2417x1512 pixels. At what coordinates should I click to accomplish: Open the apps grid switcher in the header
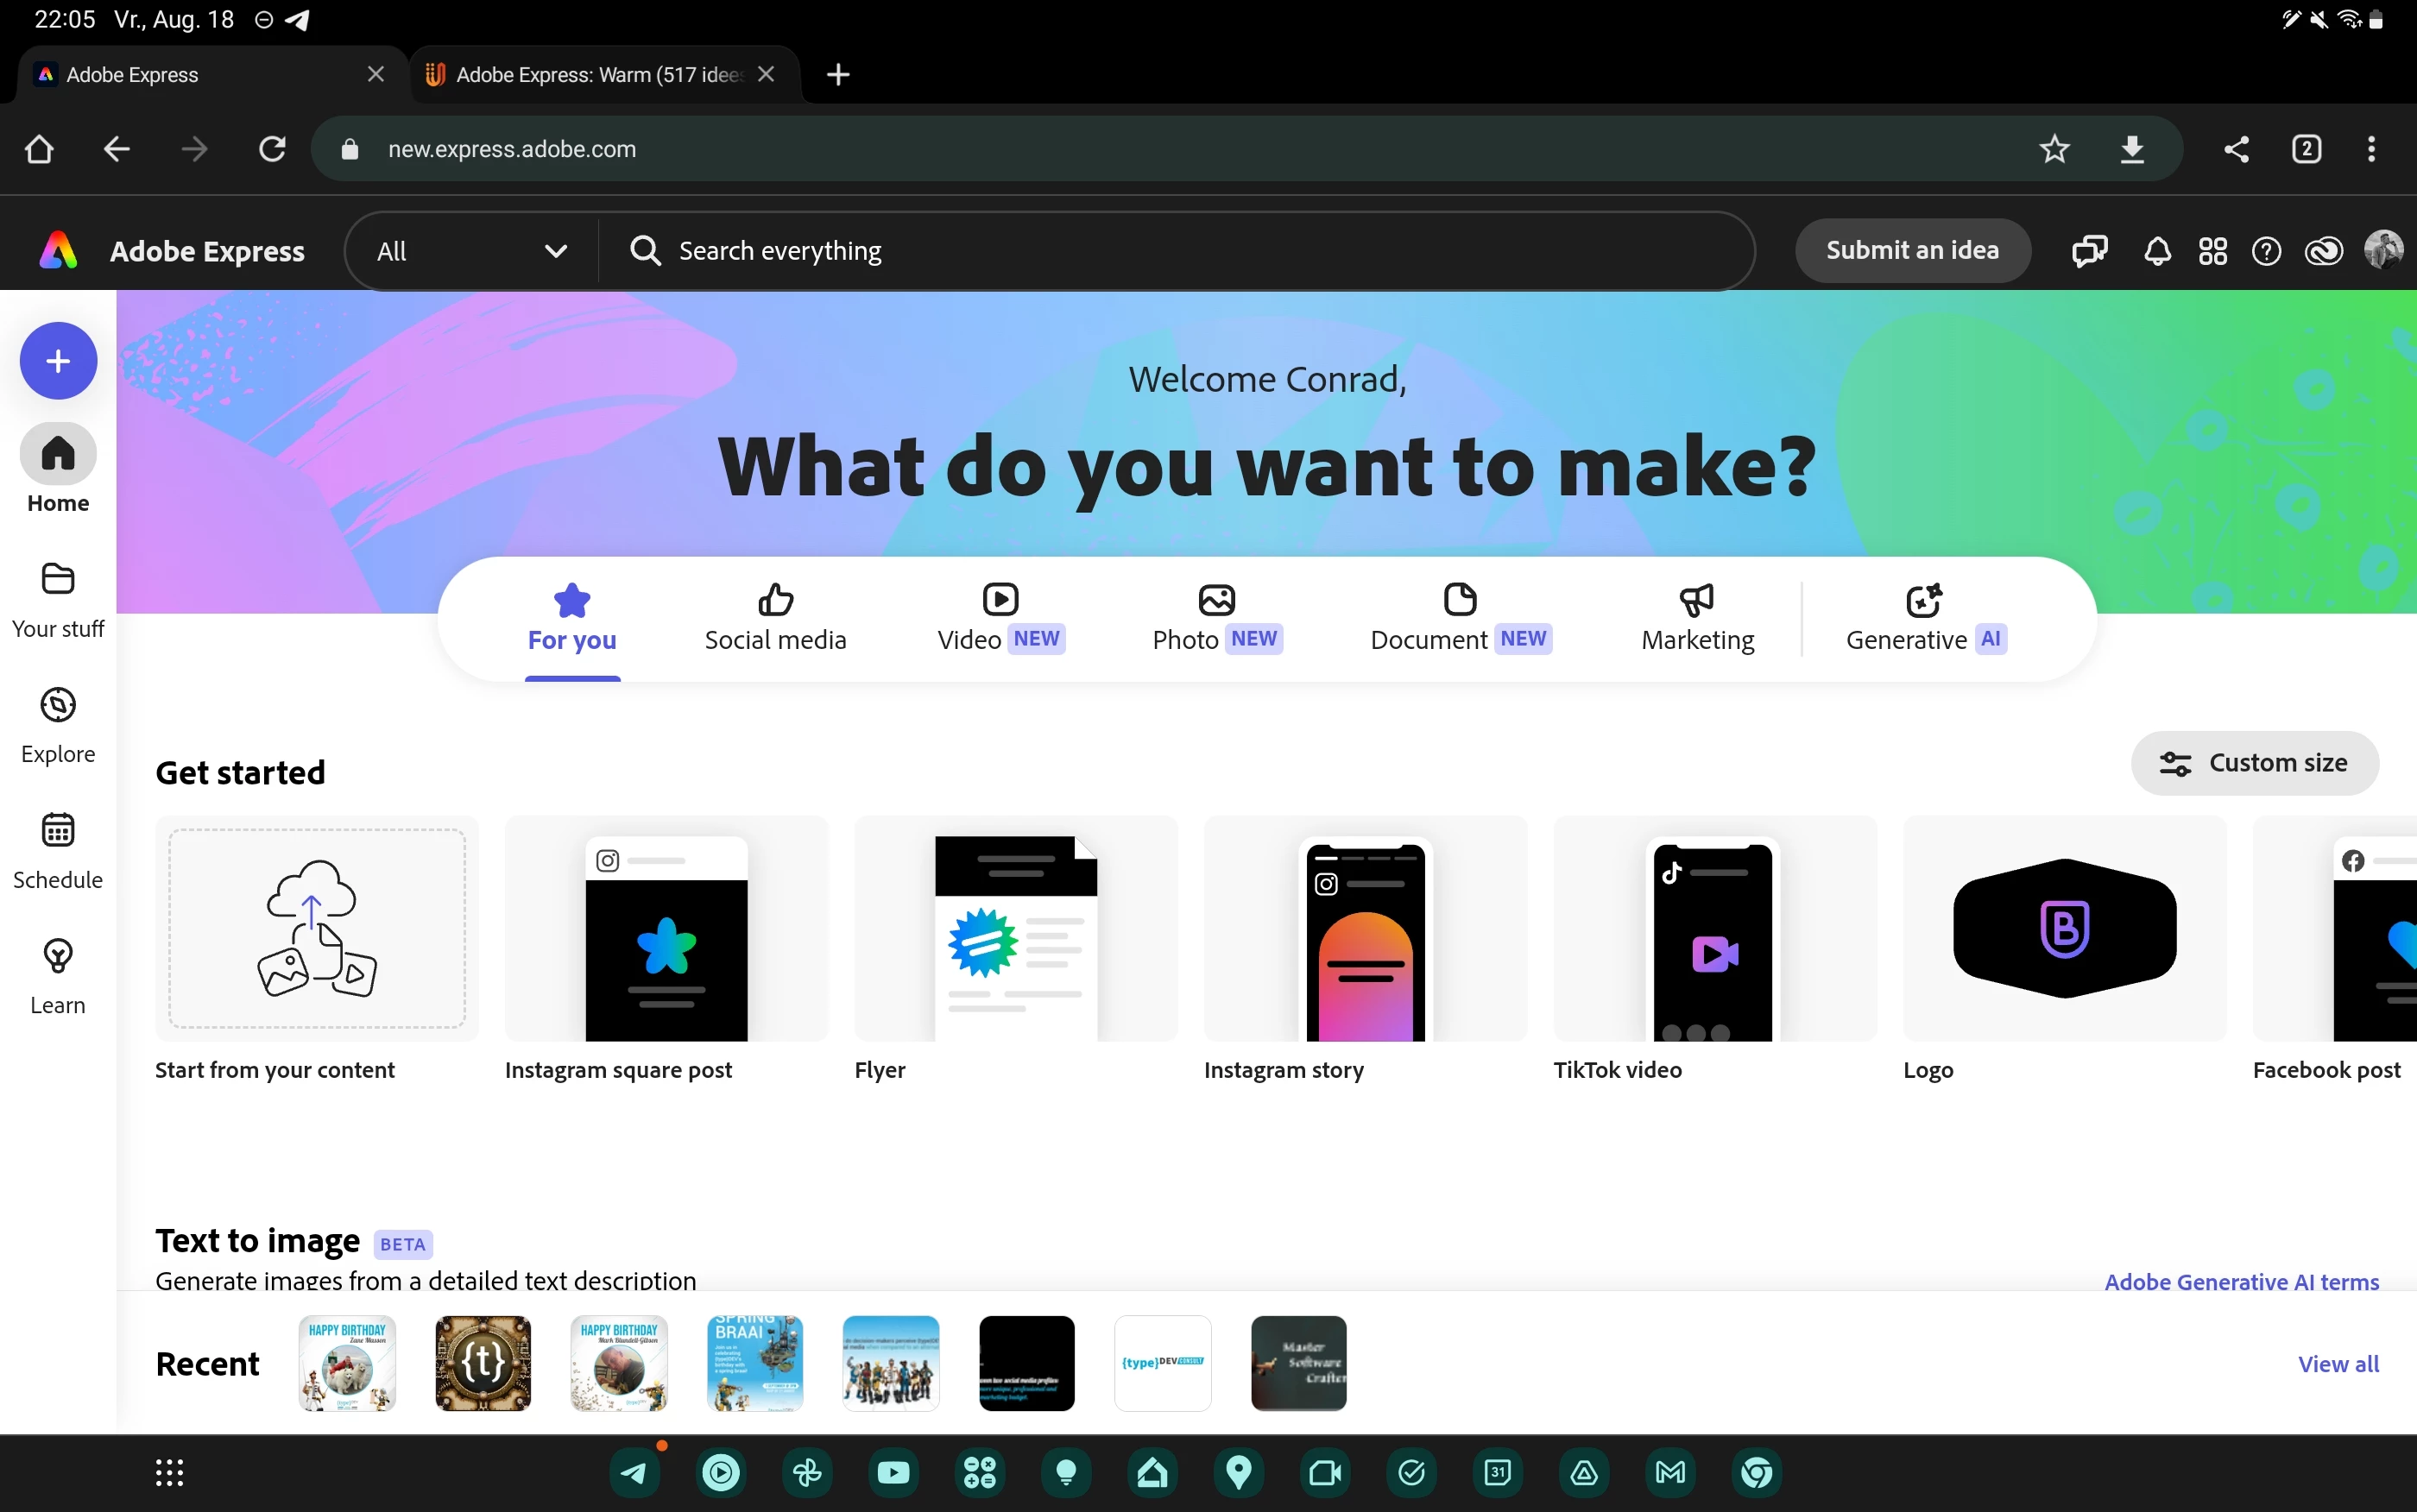2212,251
